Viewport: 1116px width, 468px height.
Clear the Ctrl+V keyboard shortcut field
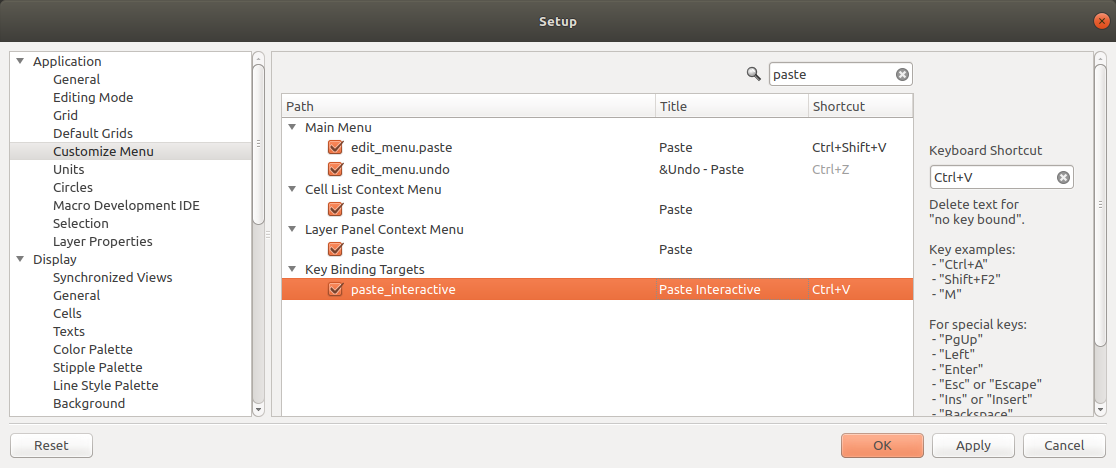[x=1063, y=178]
